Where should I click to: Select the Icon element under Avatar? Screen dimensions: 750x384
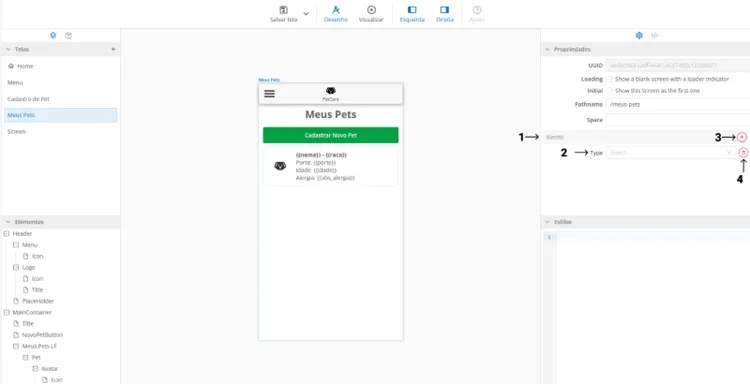[x=56, y=380]
